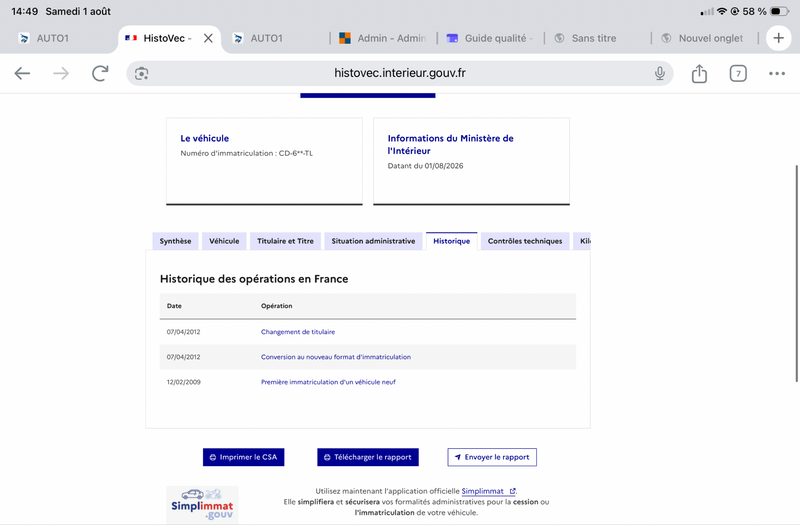
Task: Switch to Guide qualité tab
Action: click(490, 38)
